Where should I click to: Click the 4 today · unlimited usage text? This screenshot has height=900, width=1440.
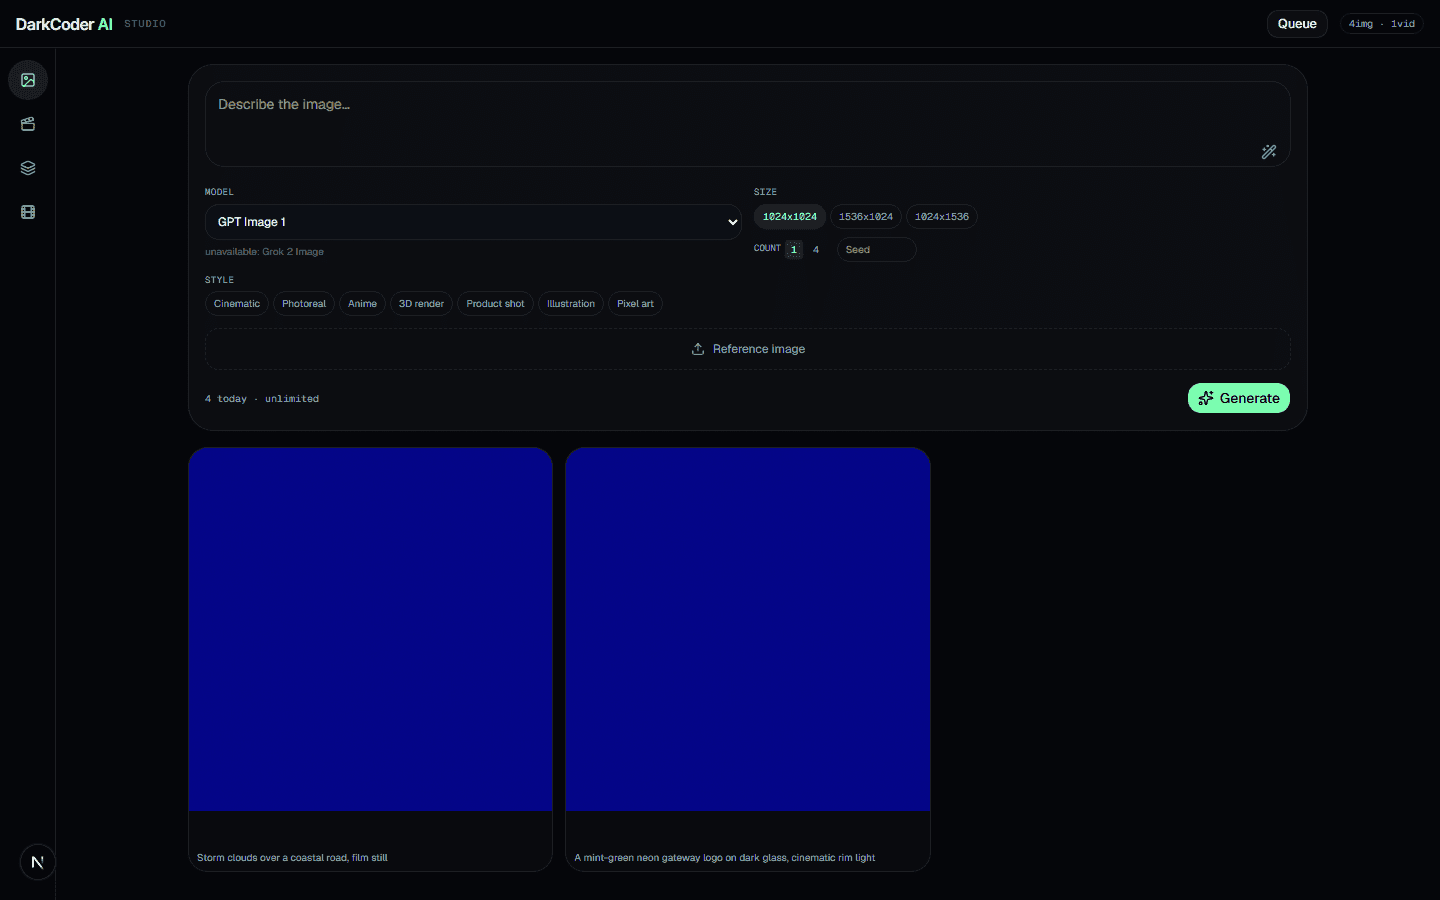[x=262, y=399]
